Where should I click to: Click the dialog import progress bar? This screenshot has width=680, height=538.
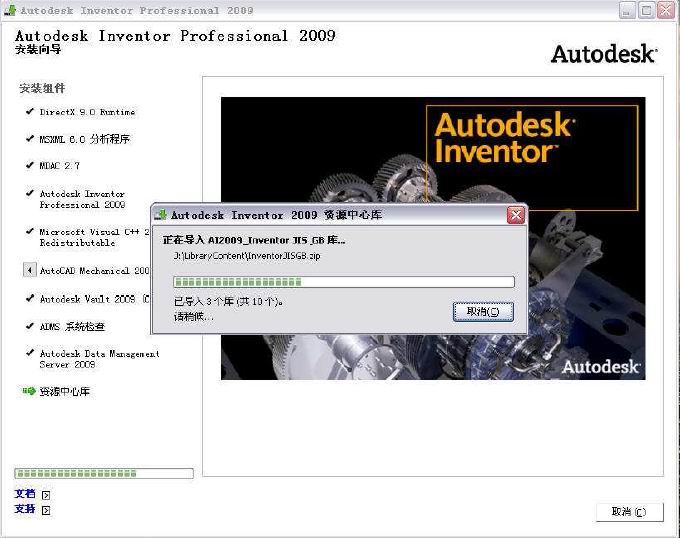[x=344, y=282]
